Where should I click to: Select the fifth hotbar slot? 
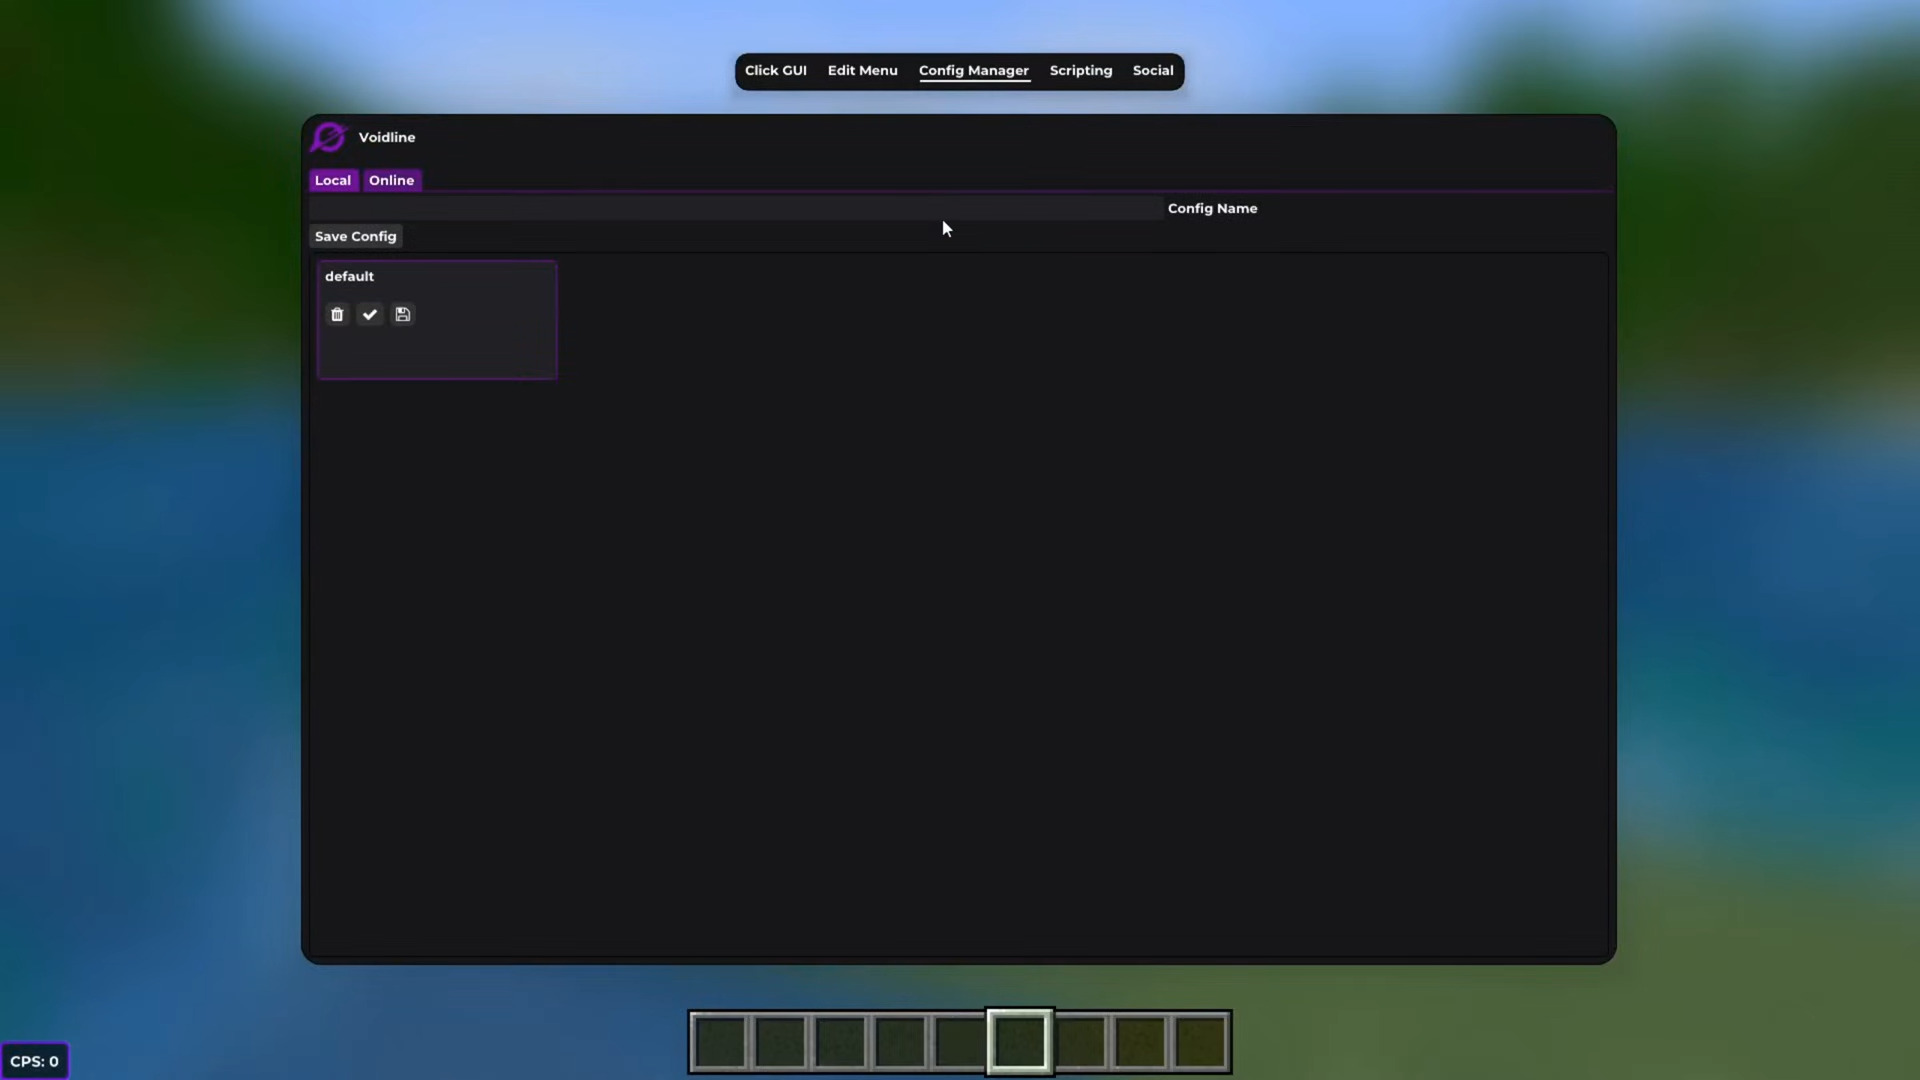pyautogui.click(x=959, y=1041)
